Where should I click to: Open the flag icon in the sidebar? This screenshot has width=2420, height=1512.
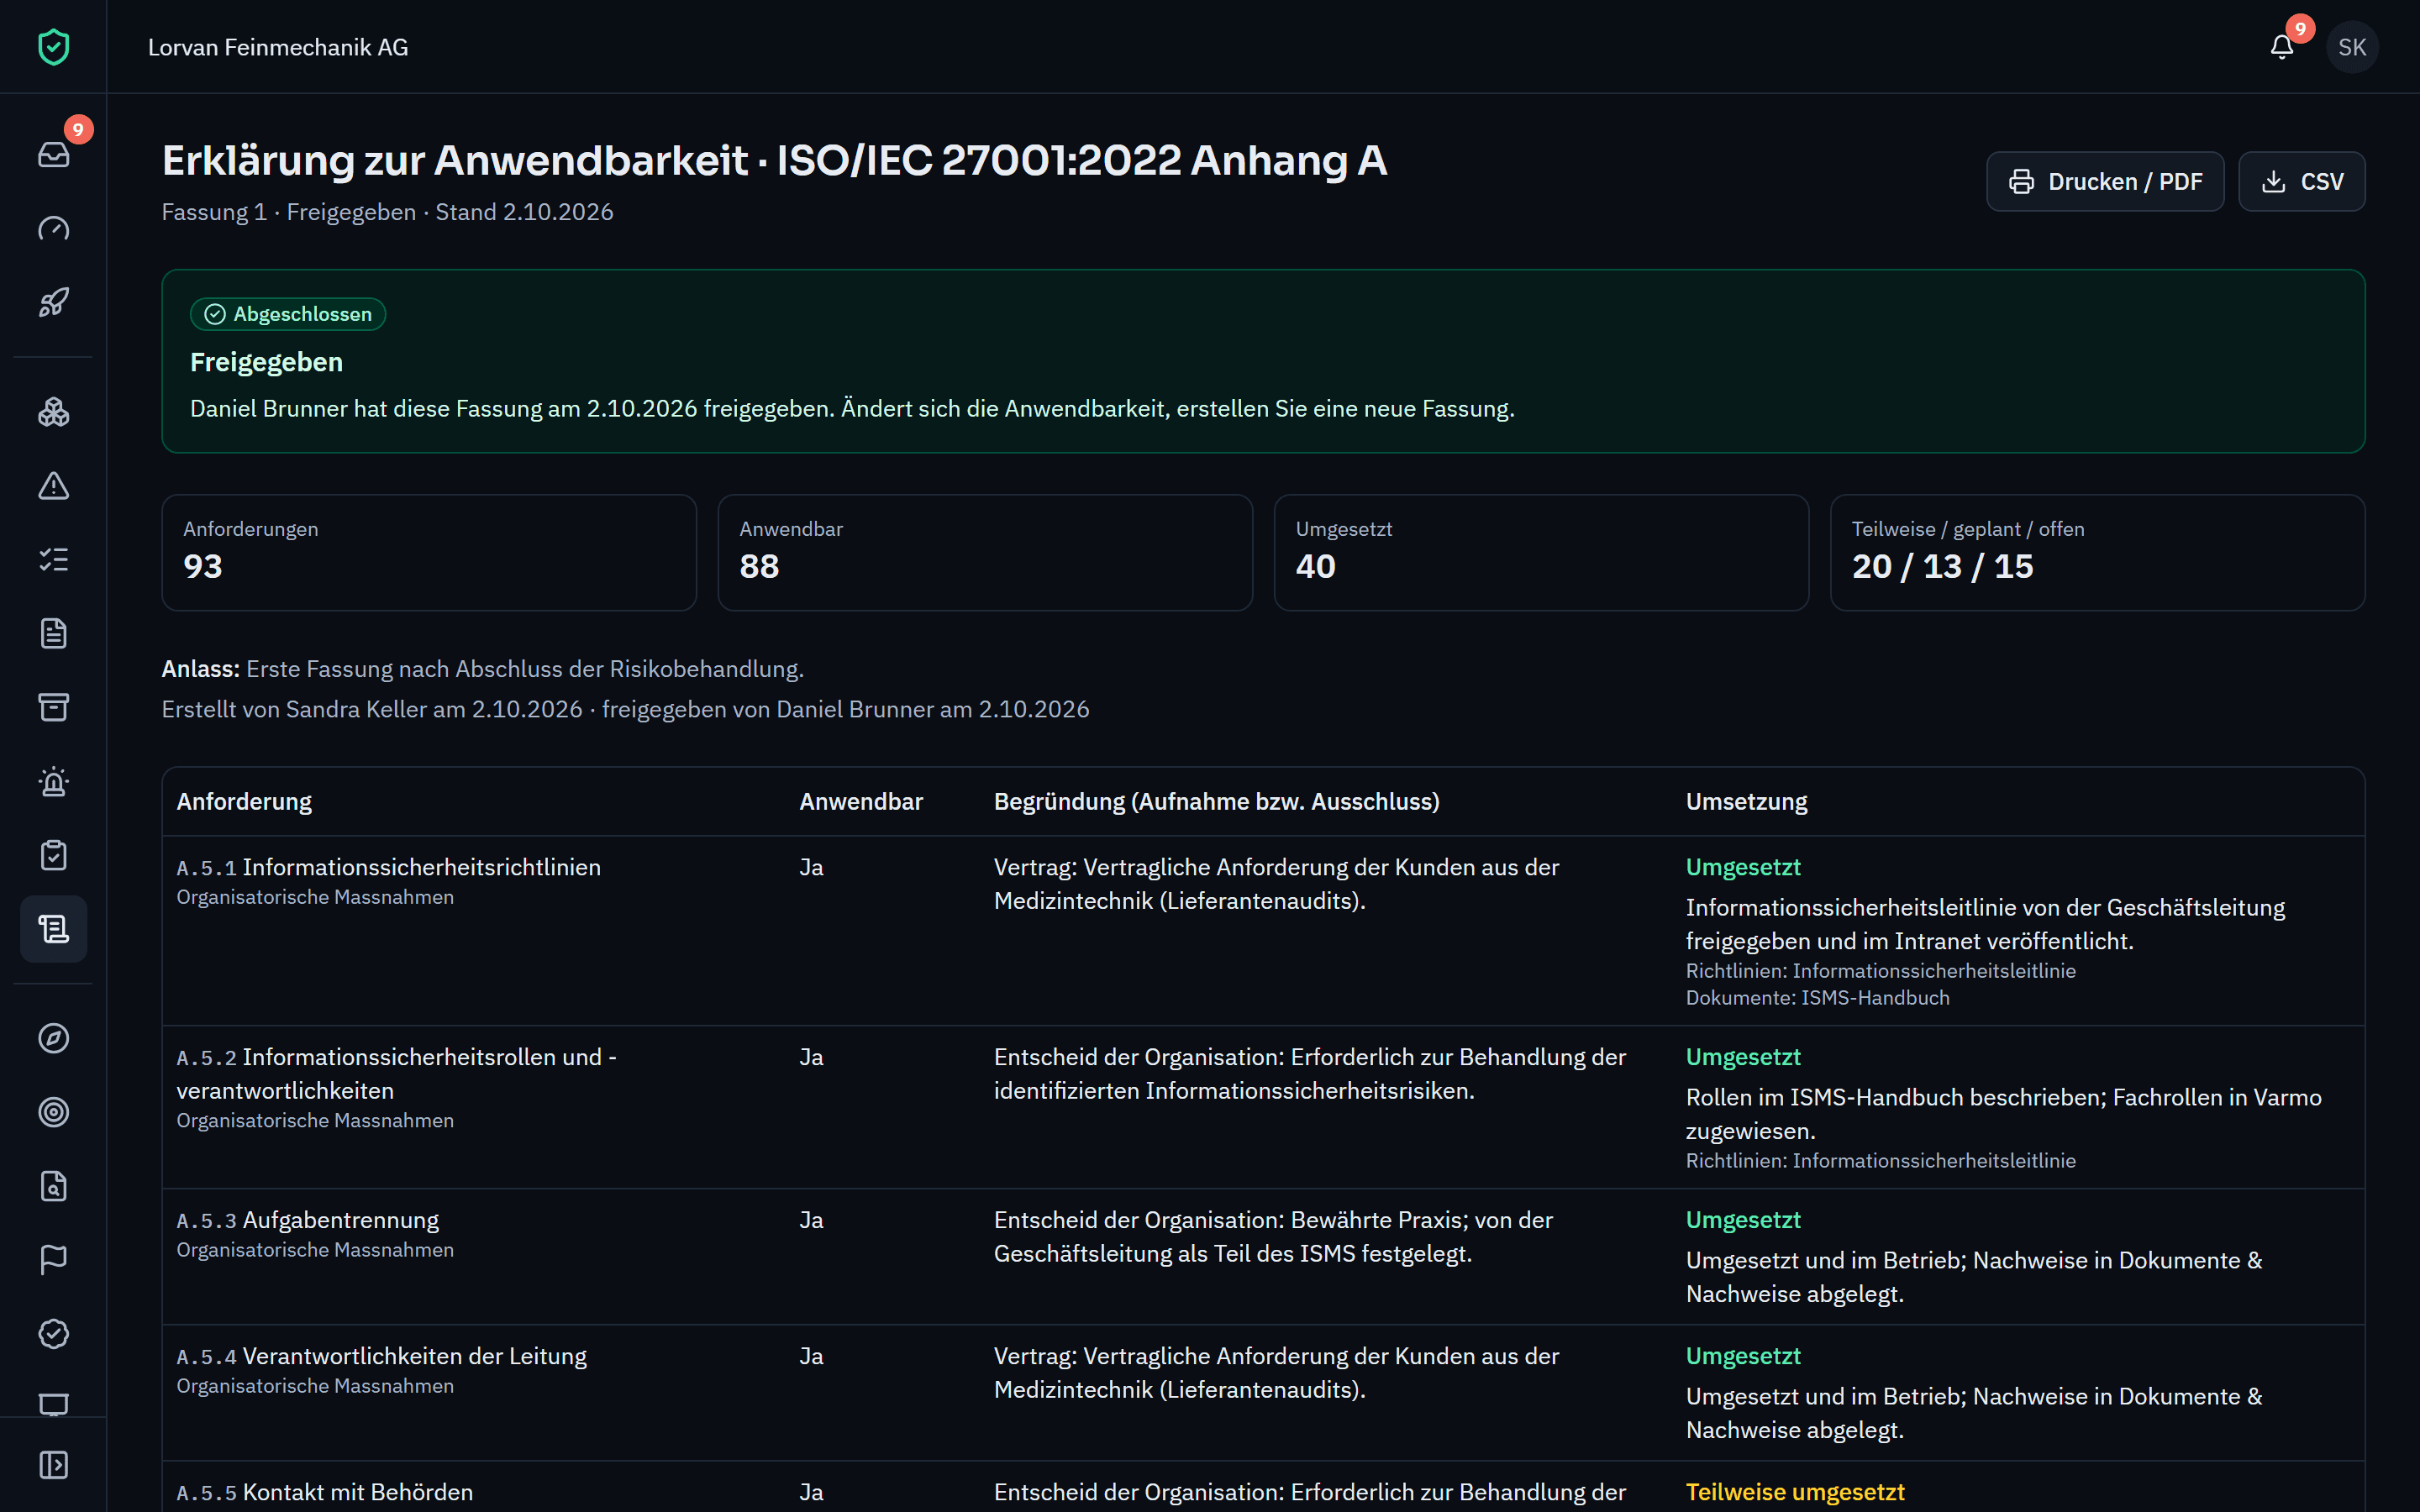tap(53, 1260)
